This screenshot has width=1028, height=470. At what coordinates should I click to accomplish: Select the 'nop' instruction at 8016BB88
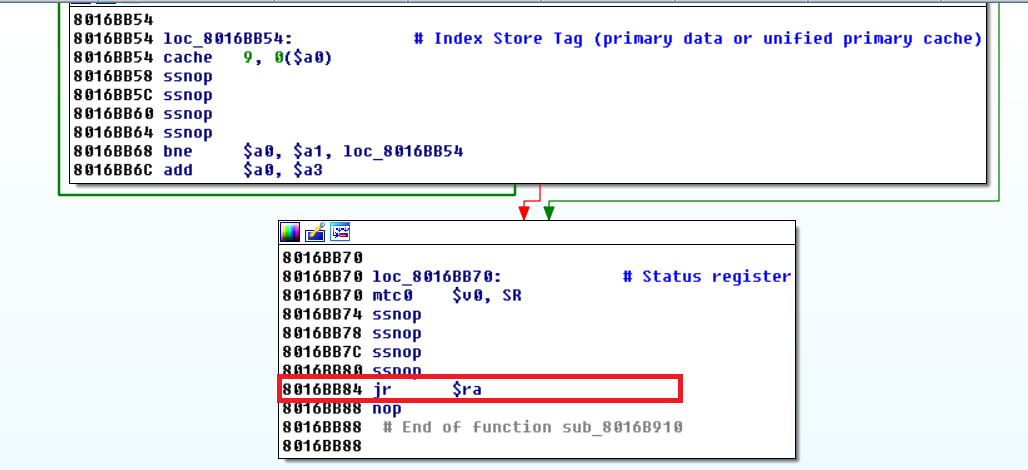387,408
